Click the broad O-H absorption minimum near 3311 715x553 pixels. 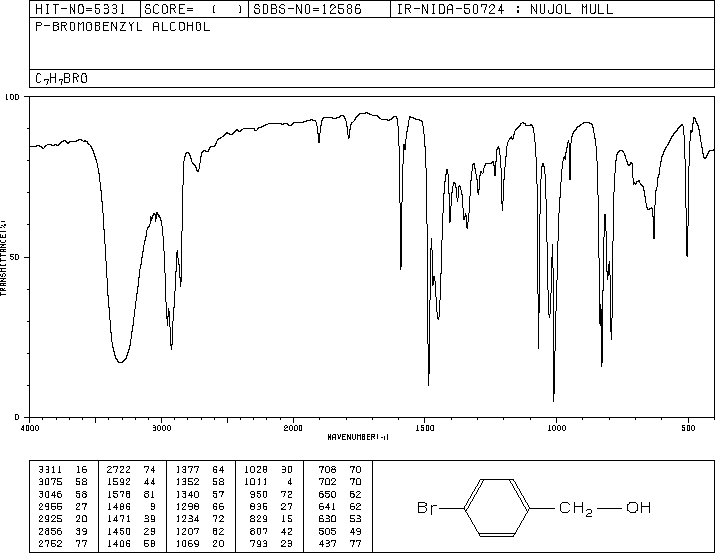pyautogui.click(x=120, y=362)
